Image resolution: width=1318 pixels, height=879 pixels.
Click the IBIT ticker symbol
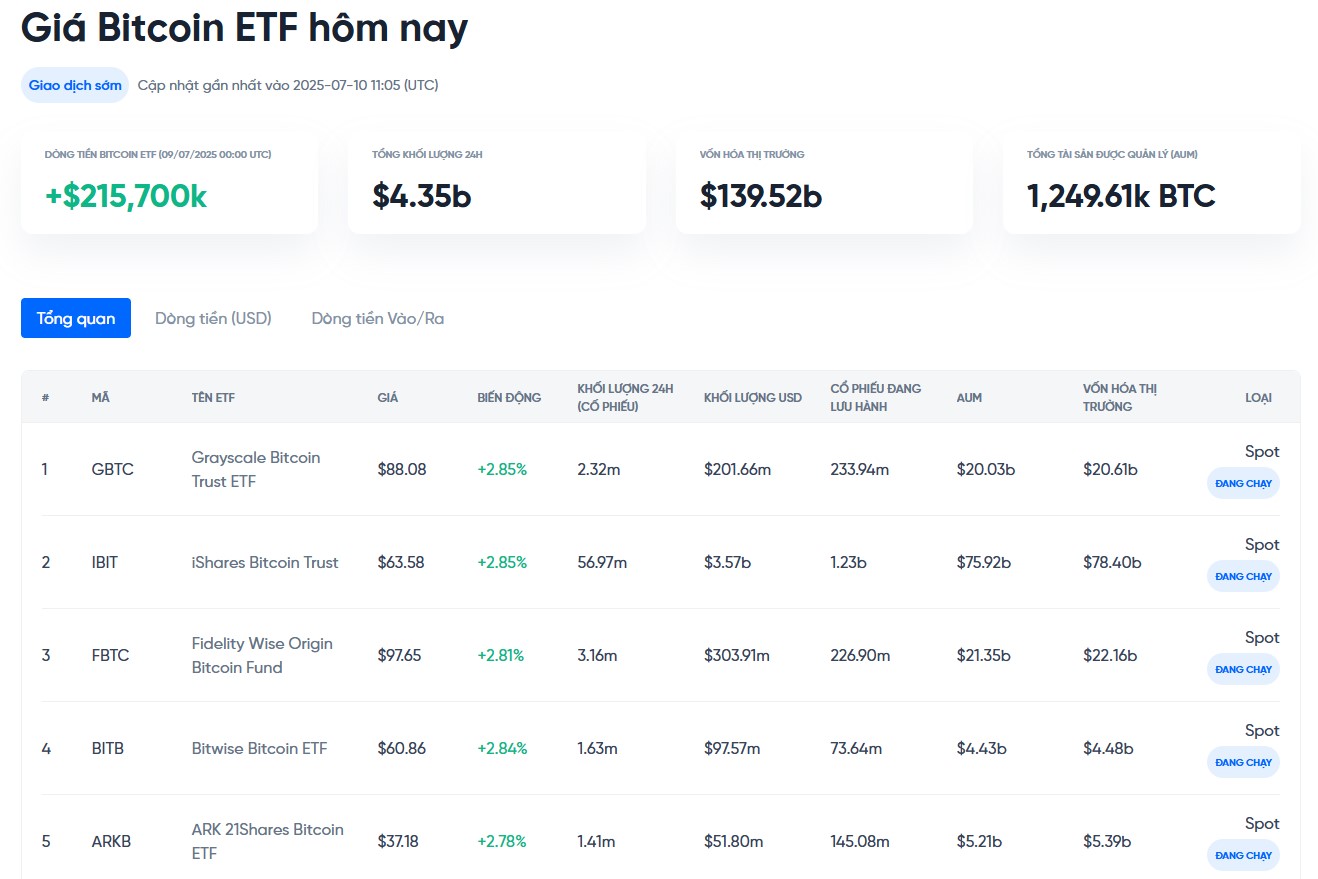[104, 562]
